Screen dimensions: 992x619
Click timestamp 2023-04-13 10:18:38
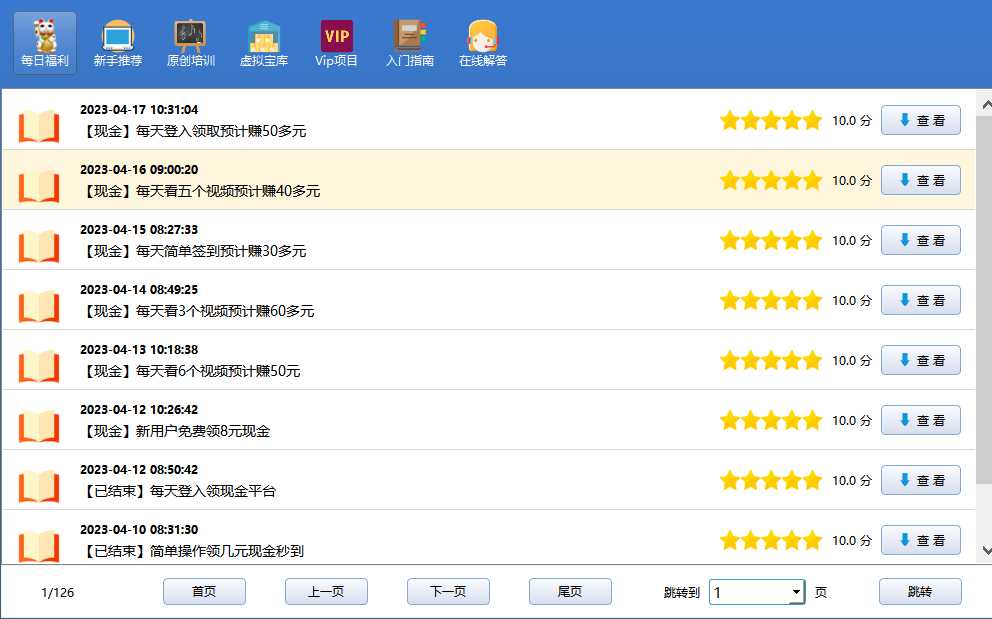click(x=139, y=349)
